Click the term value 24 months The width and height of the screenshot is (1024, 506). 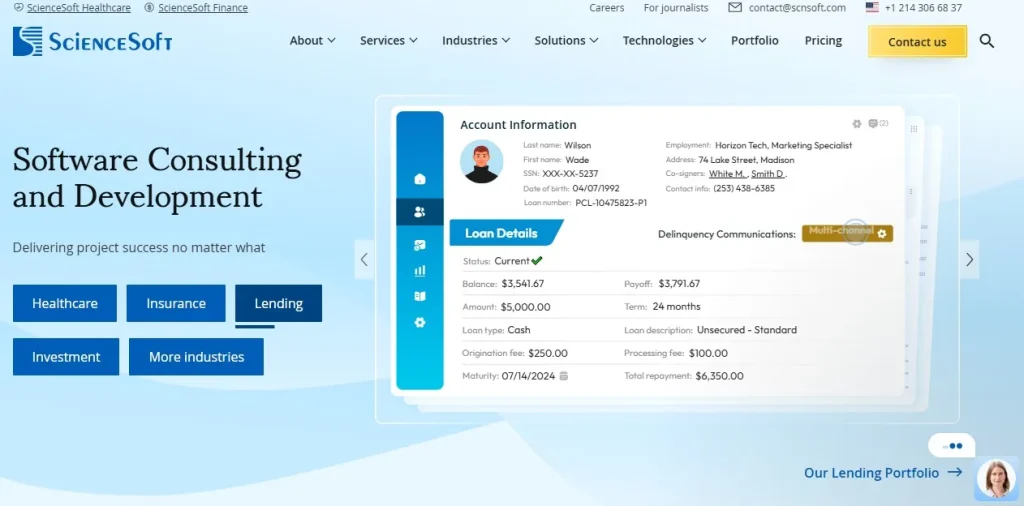677,306
